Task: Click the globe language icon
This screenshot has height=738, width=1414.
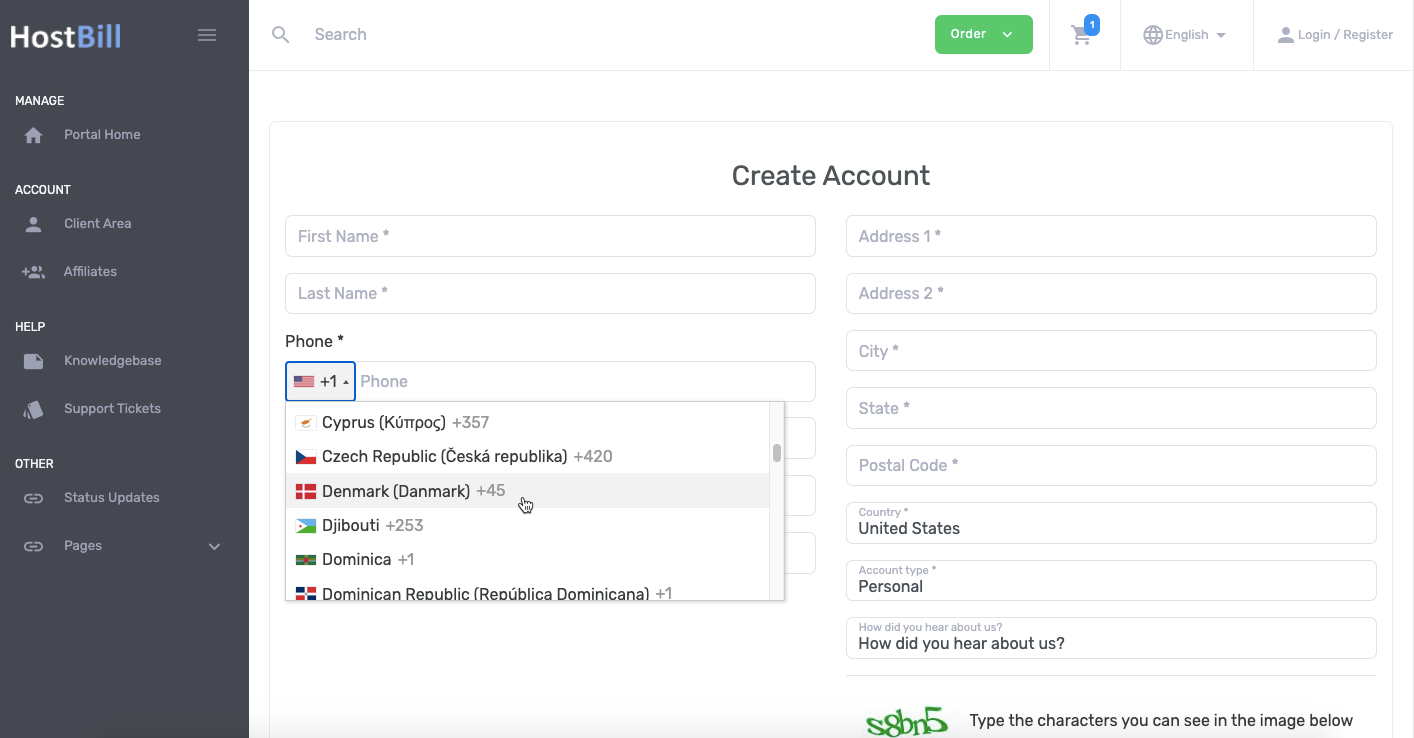Action: 1152,34
